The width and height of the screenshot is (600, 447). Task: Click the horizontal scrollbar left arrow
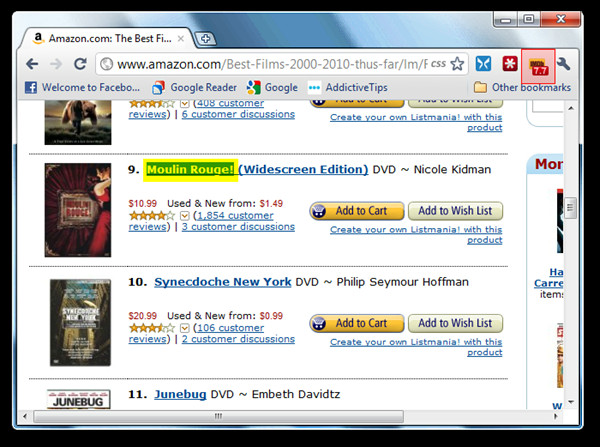pyautogui.click(x=25, y=416)
